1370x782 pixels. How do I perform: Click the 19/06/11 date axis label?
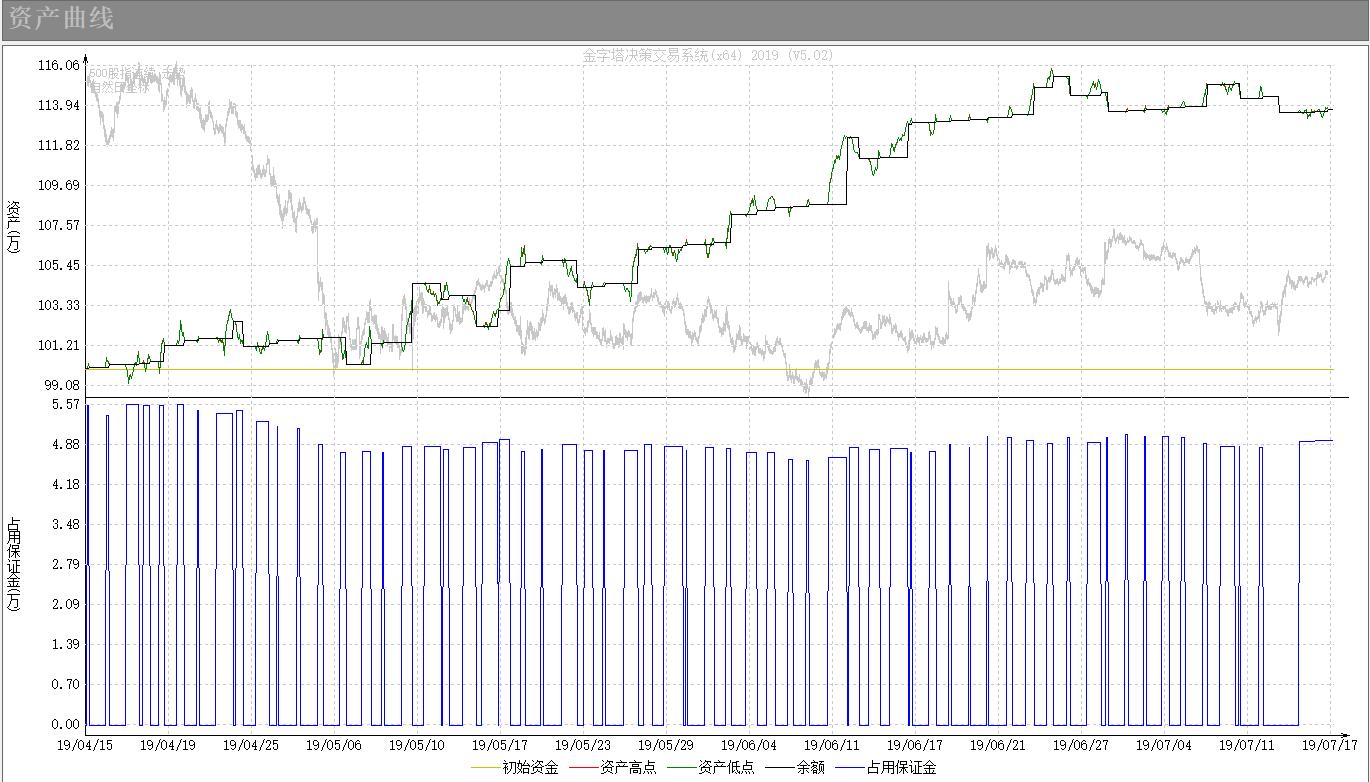tap(831, 745)
